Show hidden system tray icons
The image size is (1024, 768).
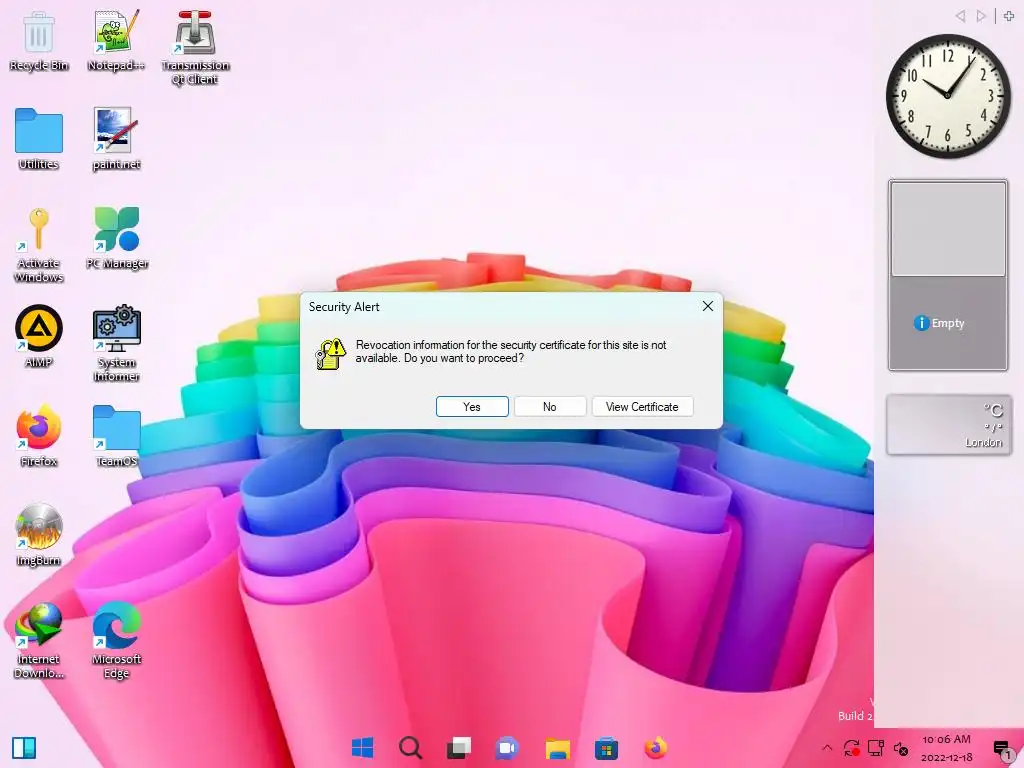(827, 748)
